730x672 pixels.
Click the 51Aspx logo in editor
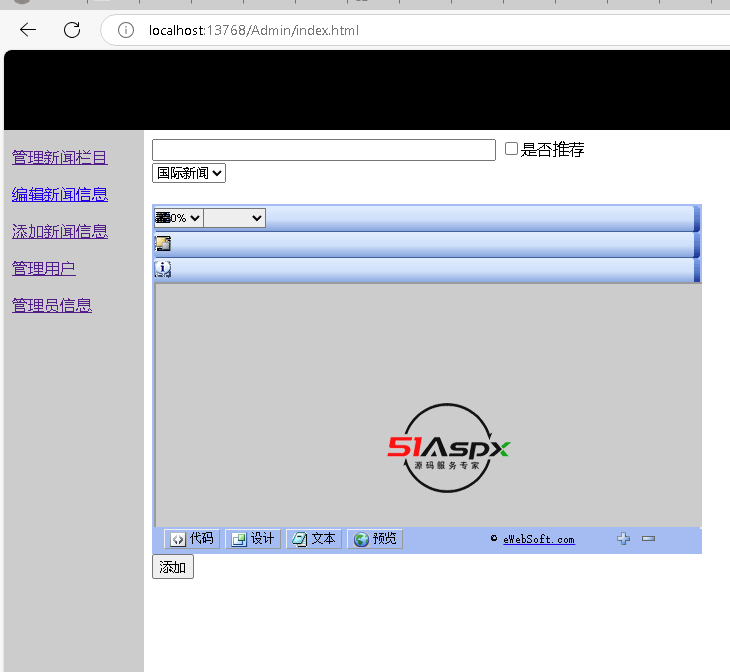[x=449, y=449]
